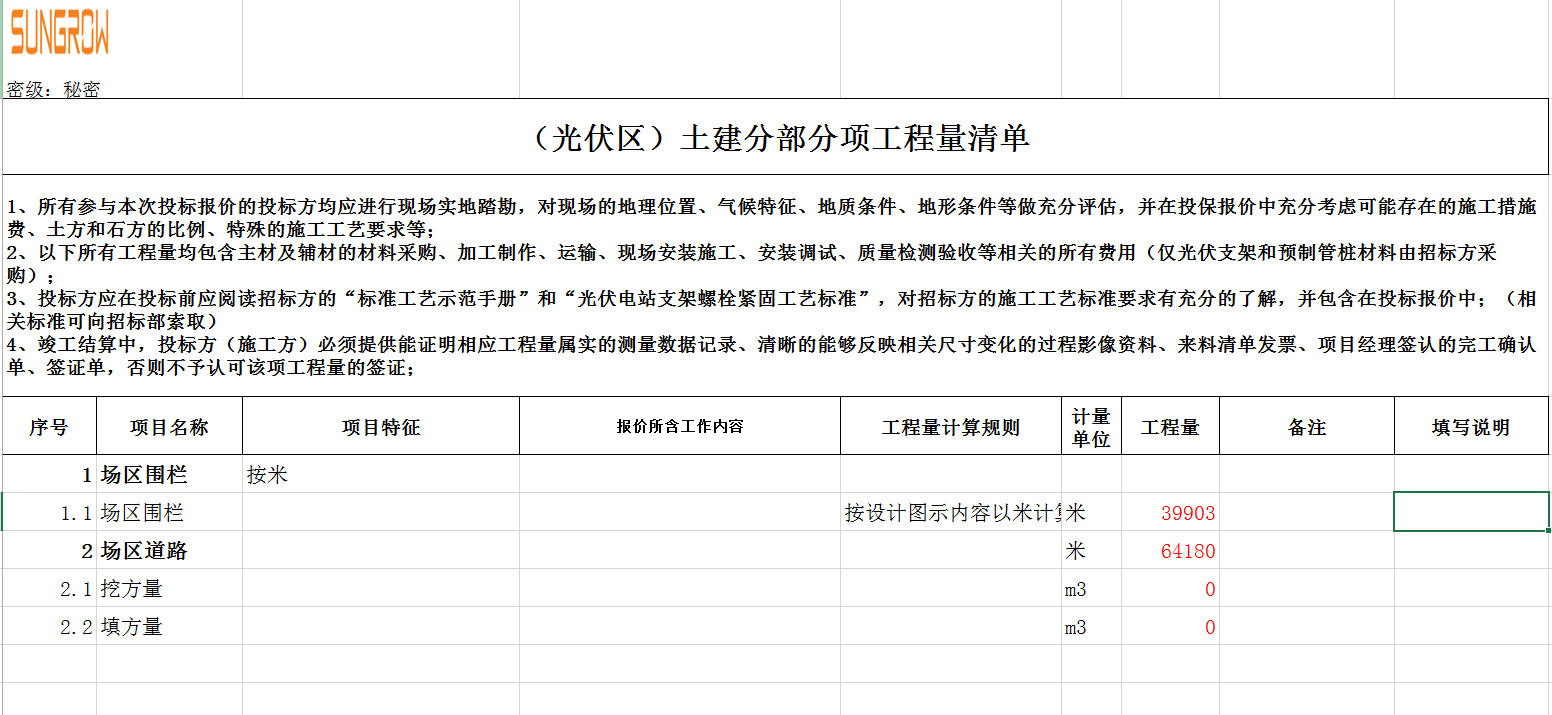This screenshot has height=715, width=1552.
Task: Select the quantity cell showing 64180
Action: tap(1170, 551)
